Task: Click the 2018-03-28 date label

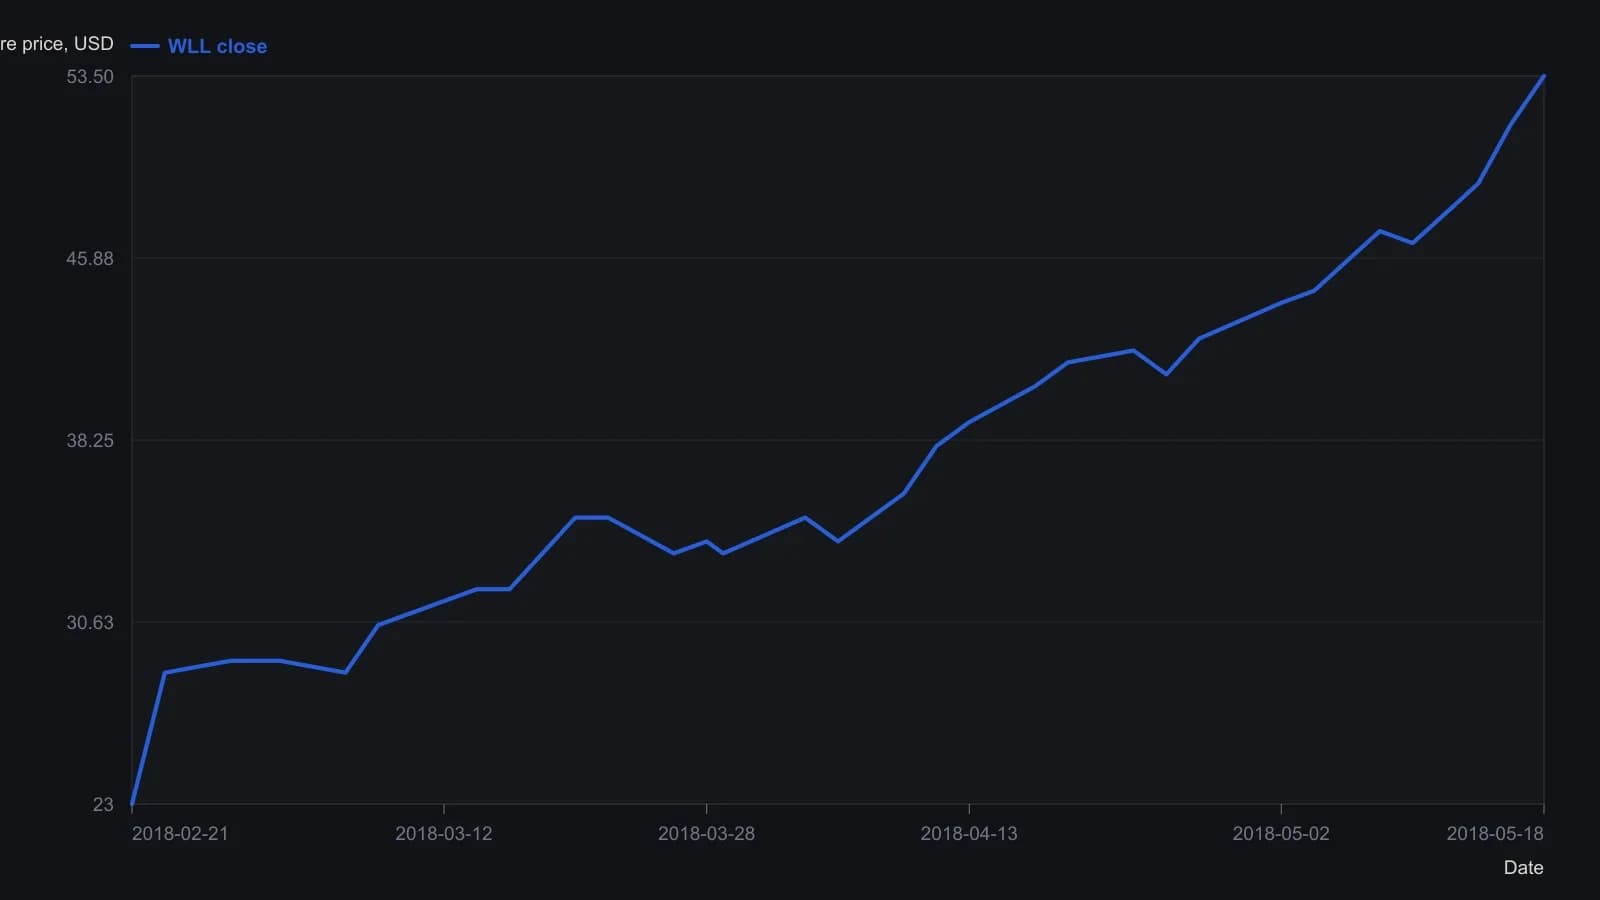Action: (x=706, y=834)
